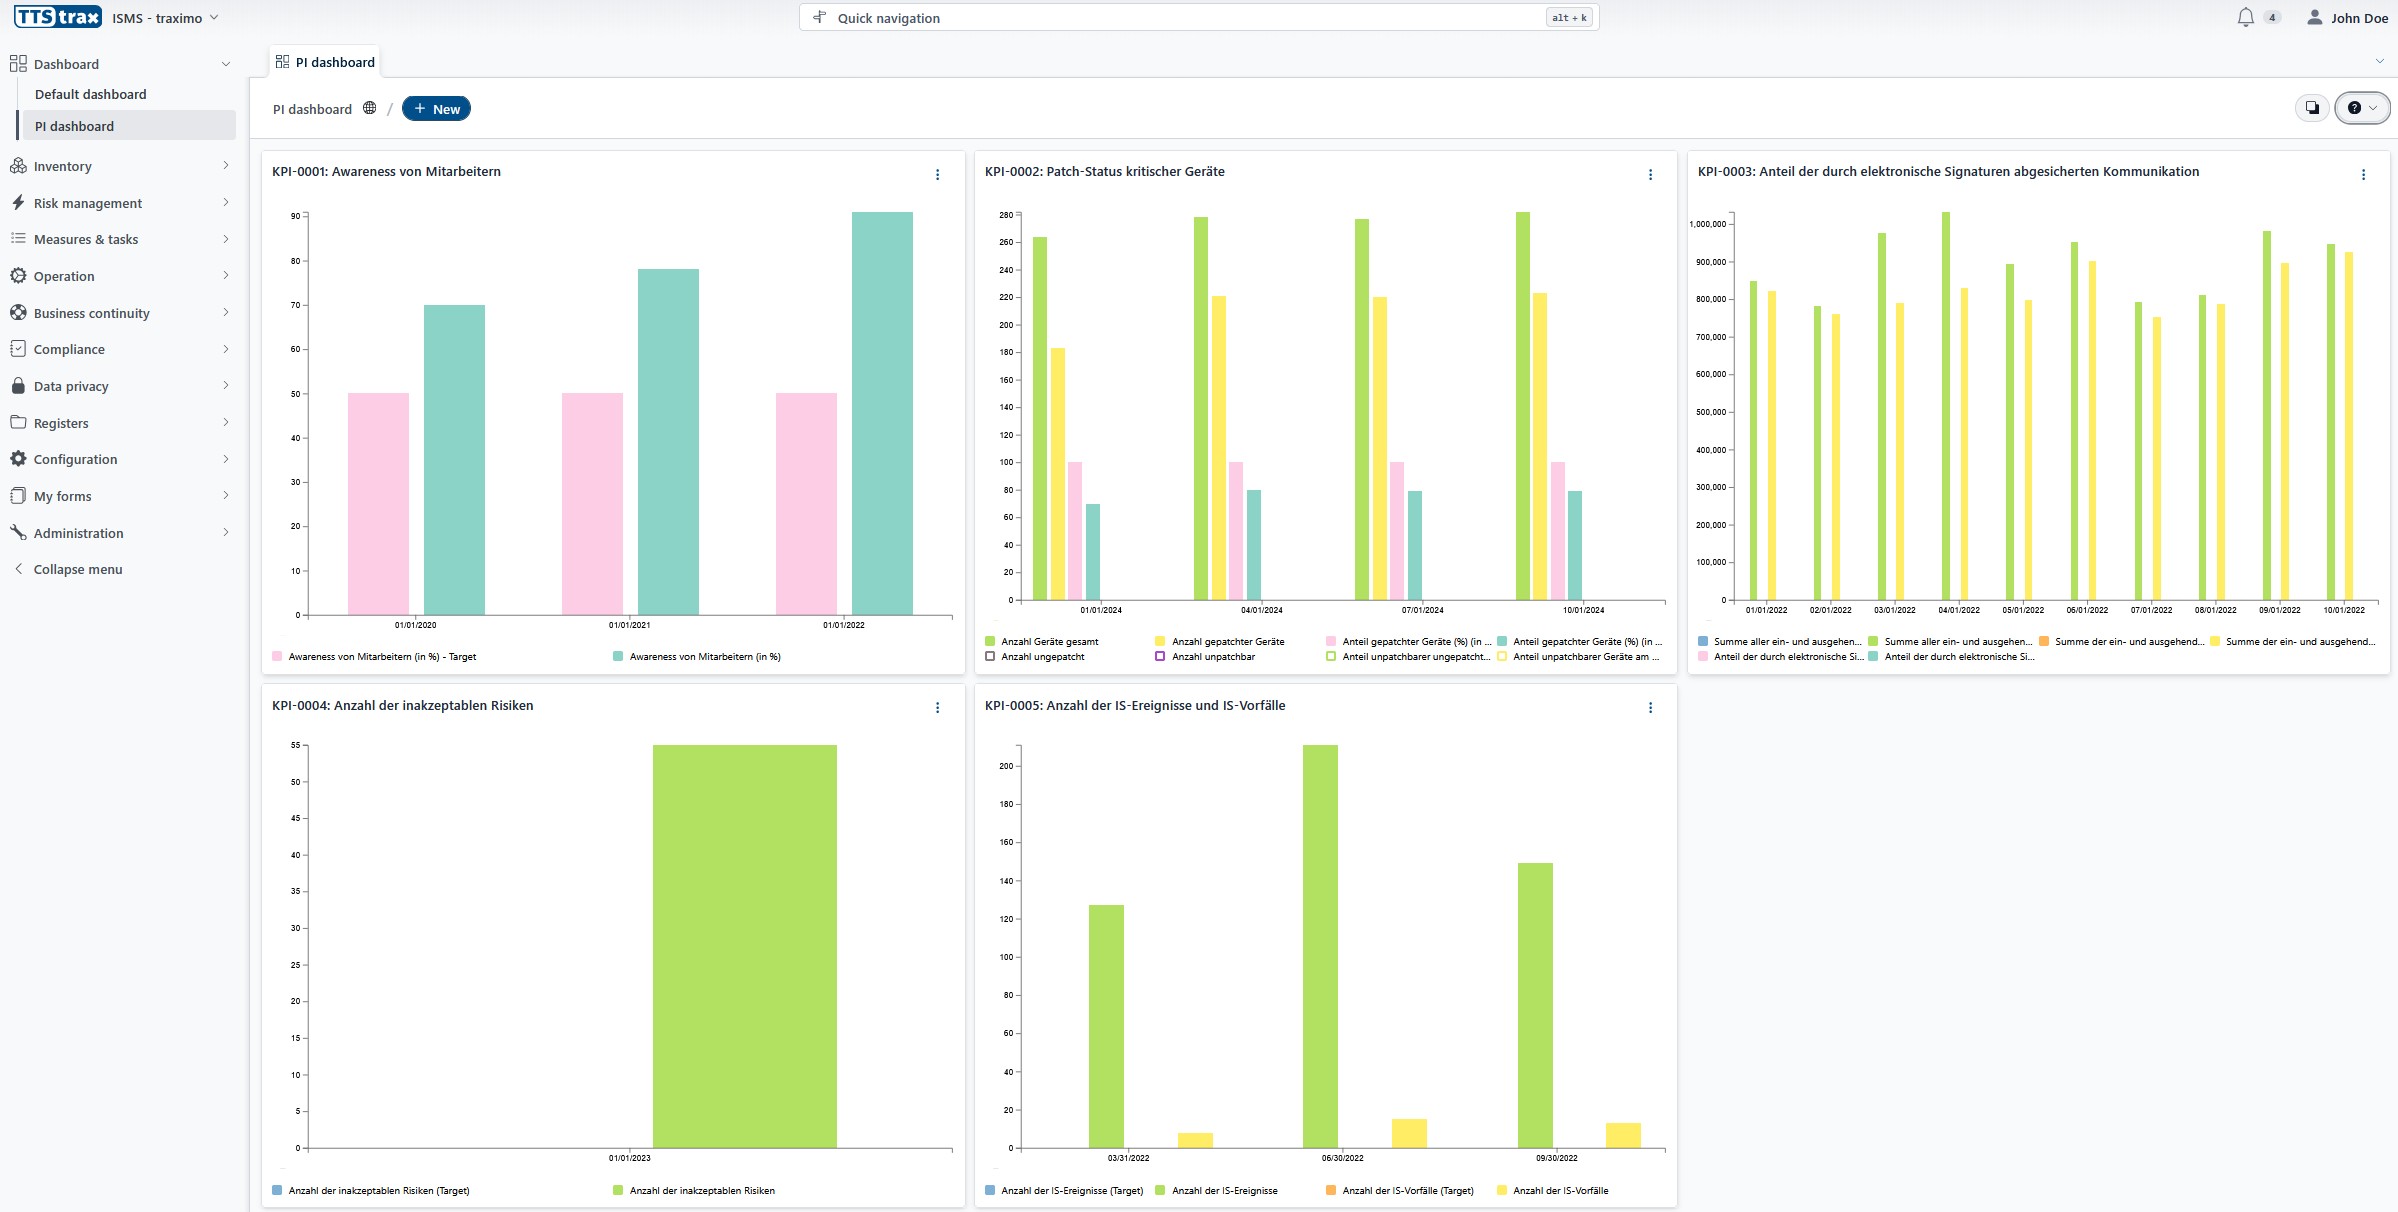This screenshot has height=1212, width=2398.
Task: Click the duplicate window icon button
Action: click(2312, 108)
